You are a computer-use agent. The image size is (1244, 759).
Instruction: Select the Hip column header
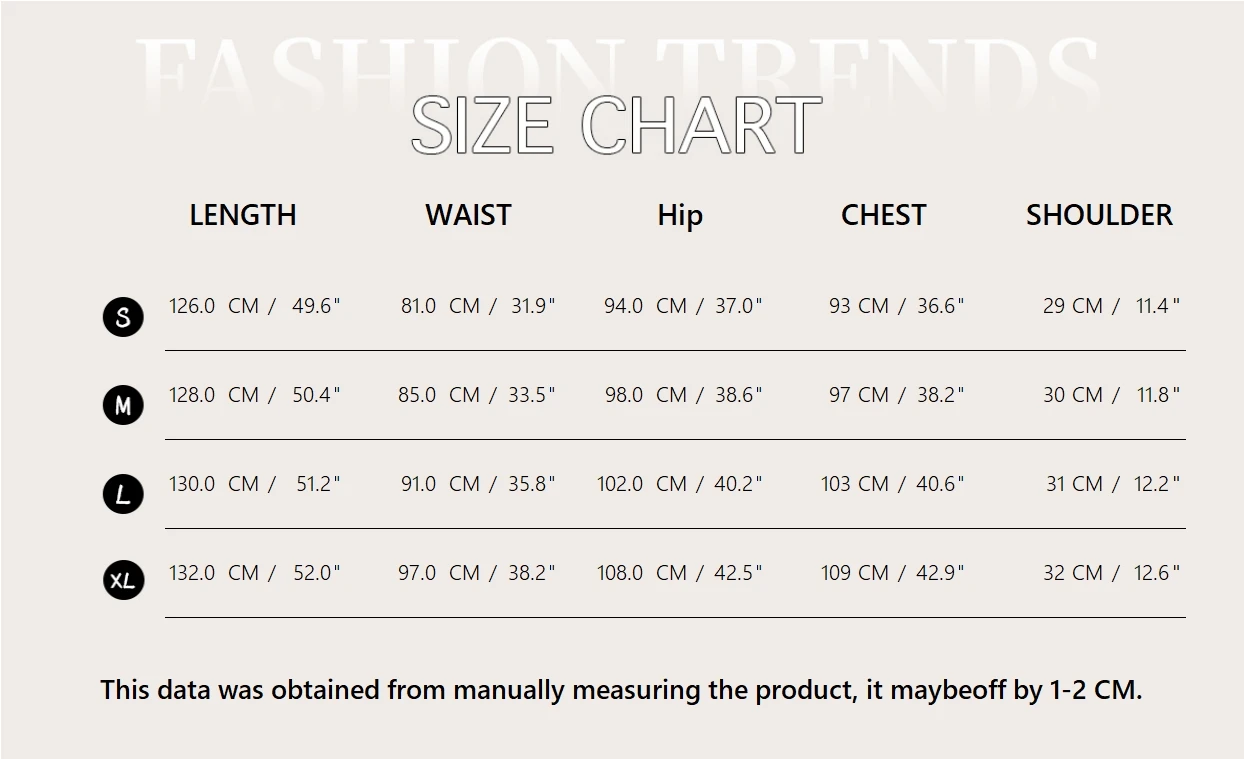pos(680,217)
